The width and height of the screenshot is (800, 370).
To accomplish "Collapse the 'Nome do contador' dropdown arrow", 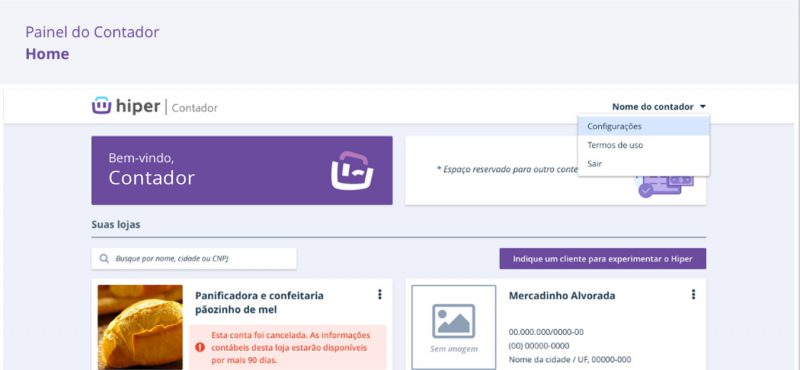I will [703, 107].
